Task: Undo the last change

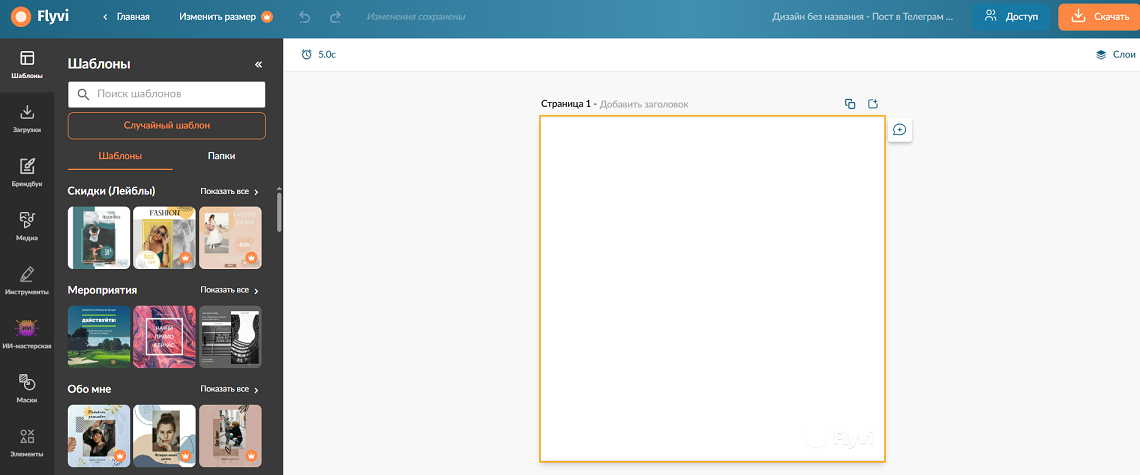Action: click(305, 16)
